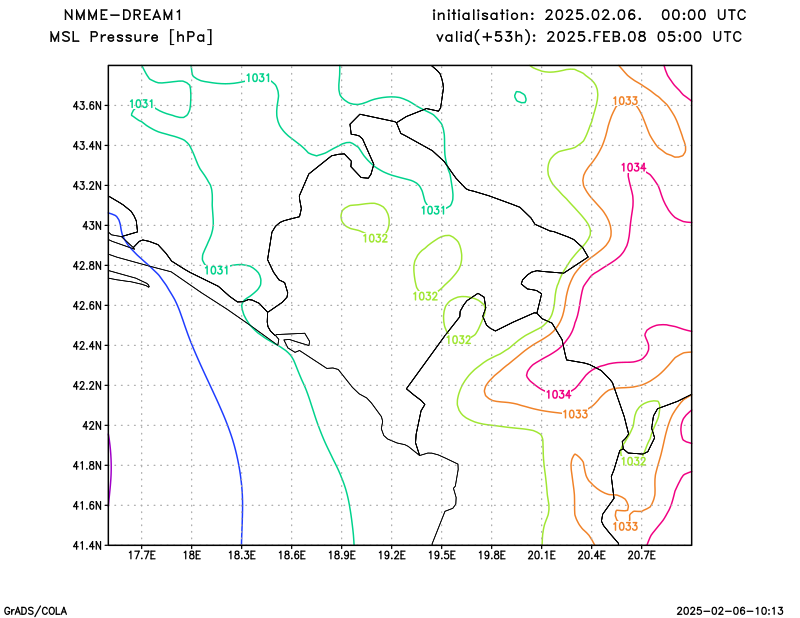Image resolution: width=800 pixels, height=618 pixels.
Task: Select the 41.8N latitude label
Action: (87, 465)
